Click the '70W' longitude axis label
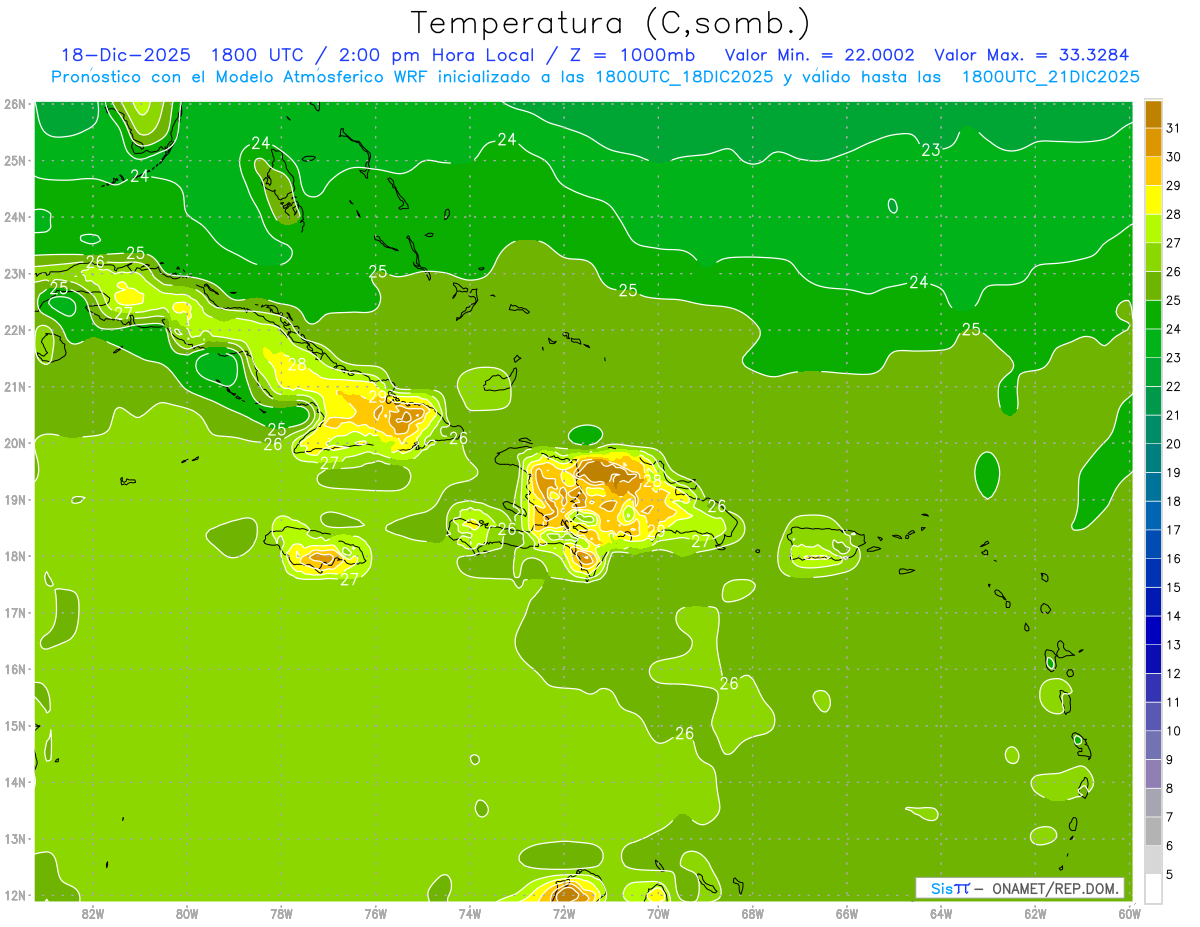Image resolution: width=1200 pixels, height=927 pixels. click(x=658, y=913)
